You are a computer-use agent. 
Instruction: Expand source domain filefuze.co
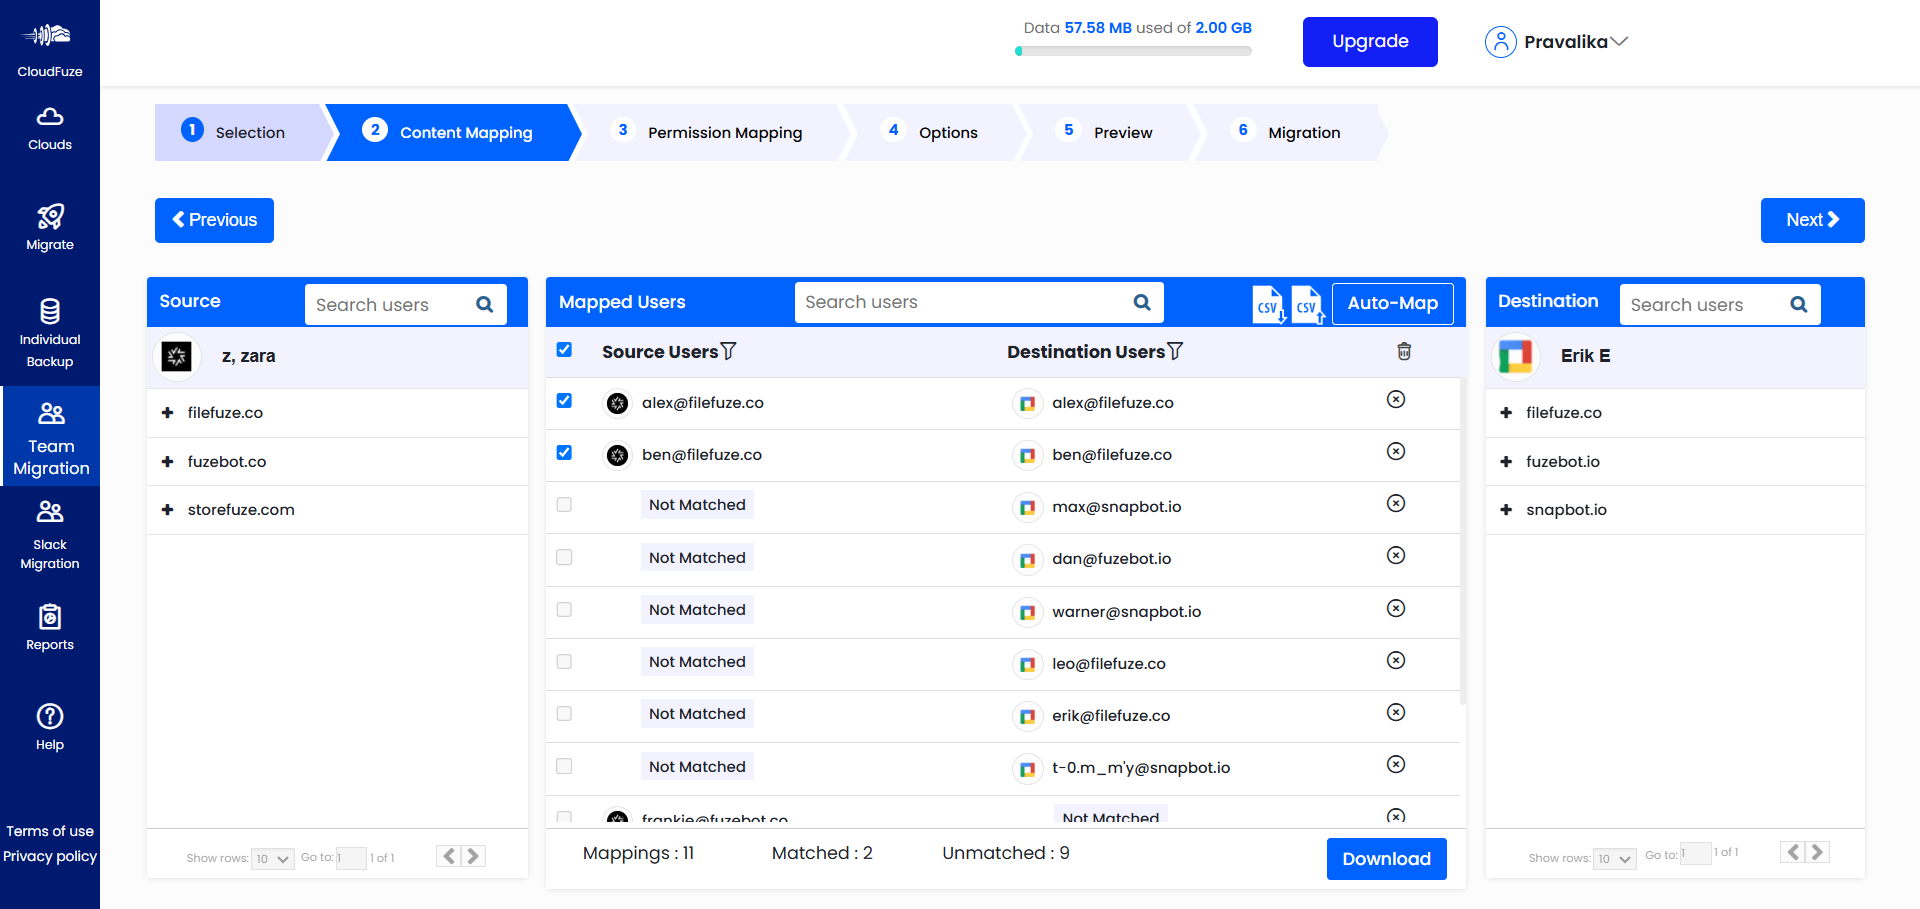(x=168, y=413)
